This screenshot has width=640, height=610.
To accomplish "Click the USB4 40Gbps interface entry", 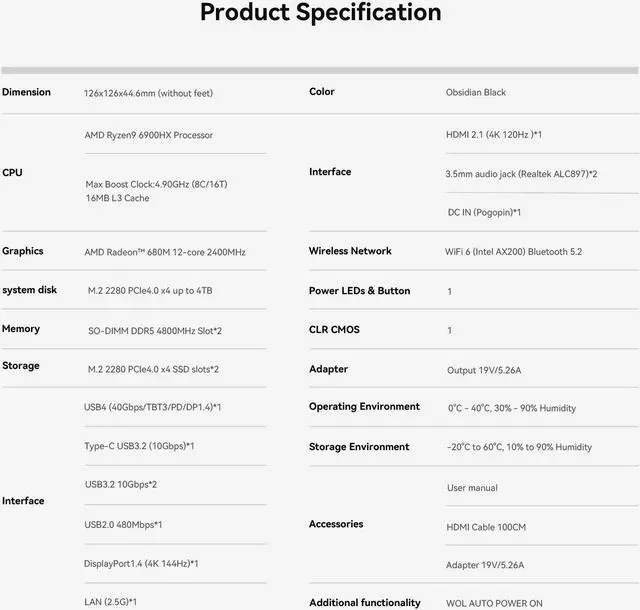I will [x=153, y=407].
